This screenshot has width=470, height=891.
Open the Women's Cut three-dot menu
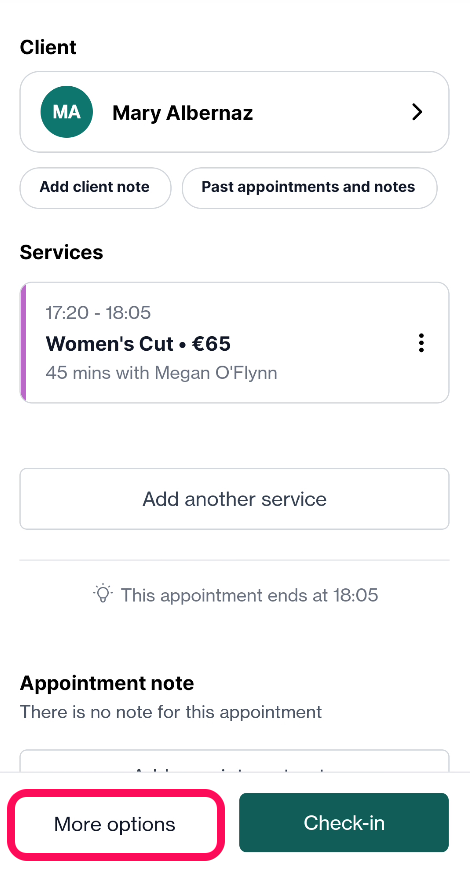[x=421, y=343]
